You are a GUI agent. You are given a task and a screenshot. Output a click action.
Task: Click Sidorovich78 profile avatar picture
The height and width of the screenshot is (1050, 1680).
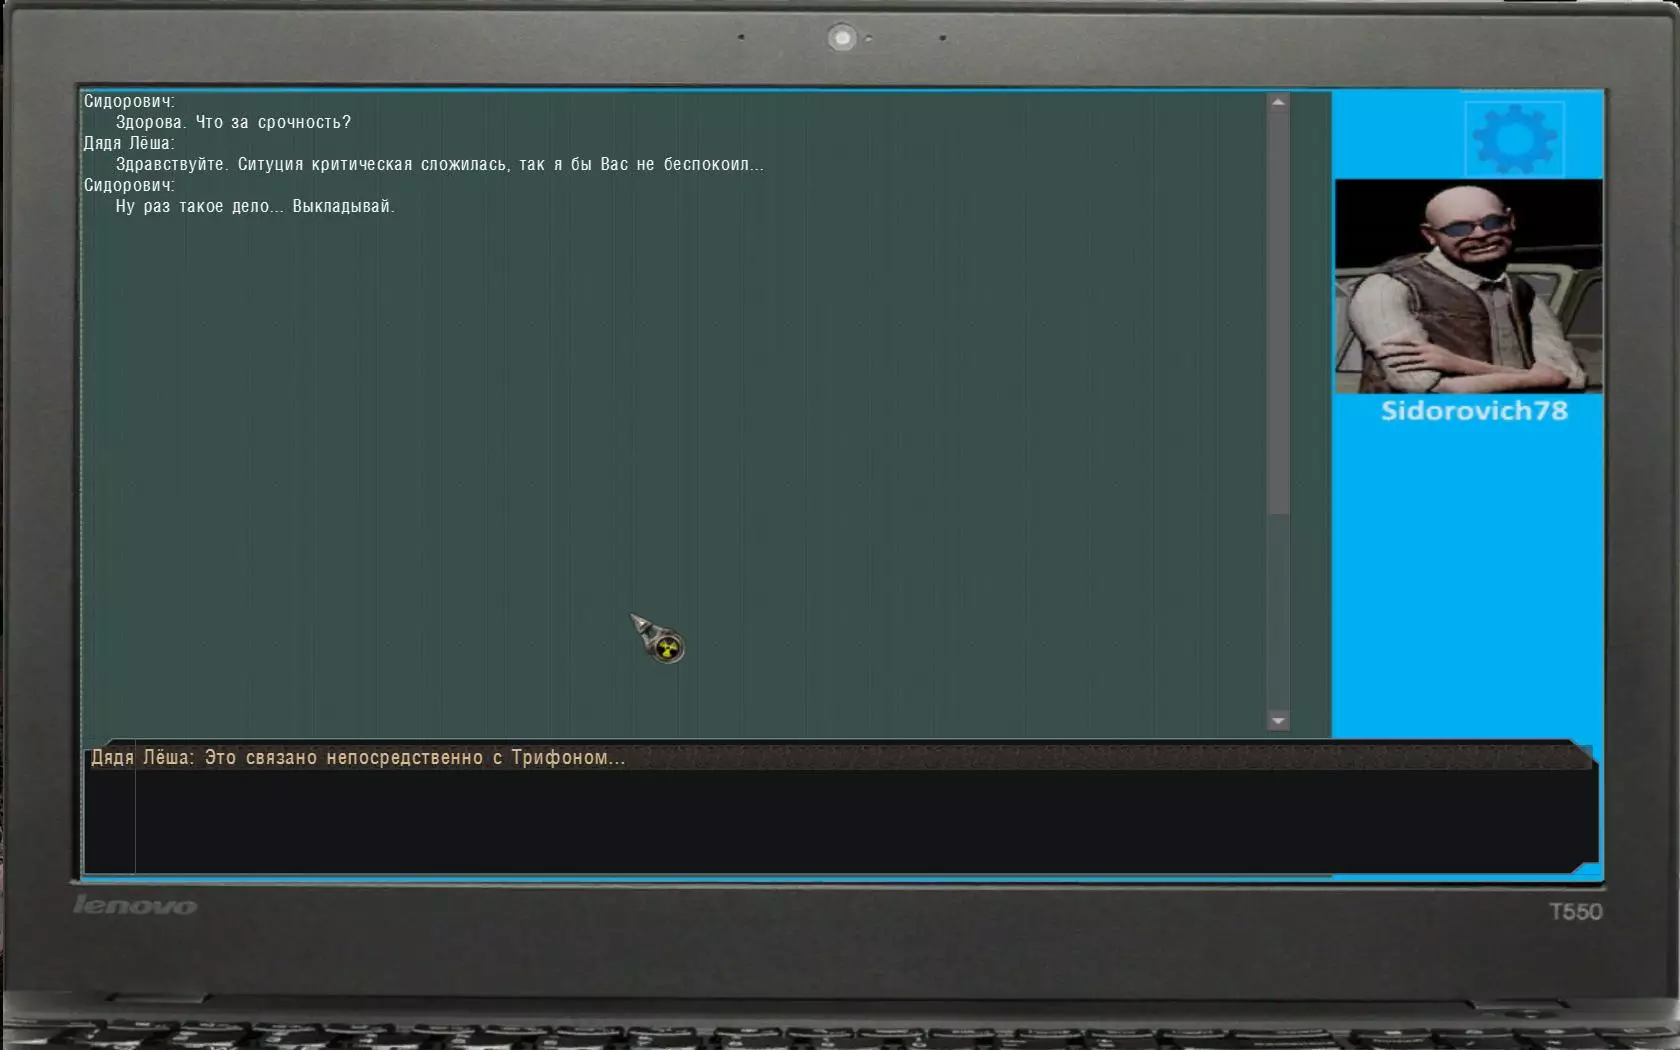tap(1468, 286)
